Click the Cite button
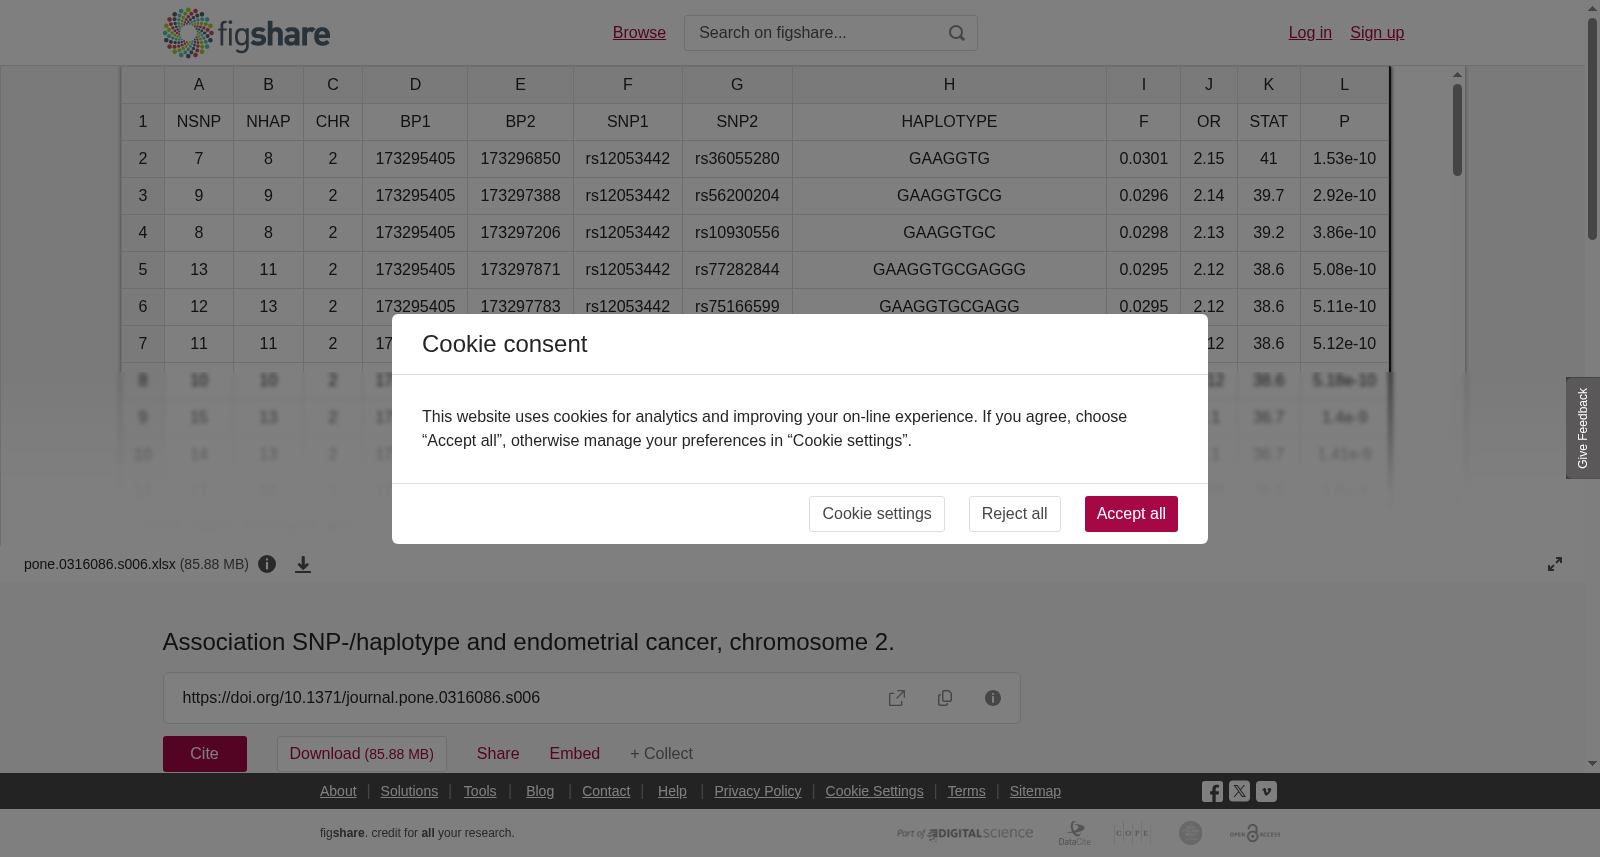 point(205,754)
